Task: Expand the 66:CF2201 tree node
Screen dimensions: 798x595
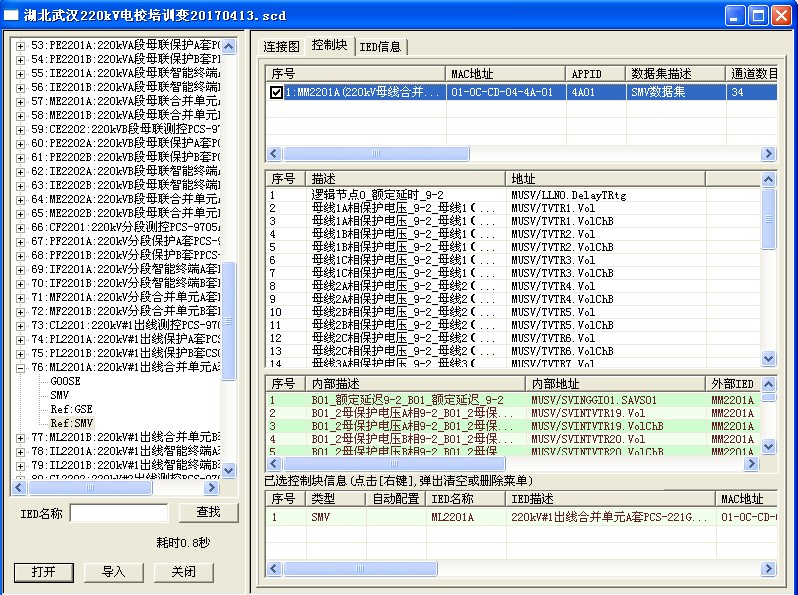Action: [x=21, y=227]
